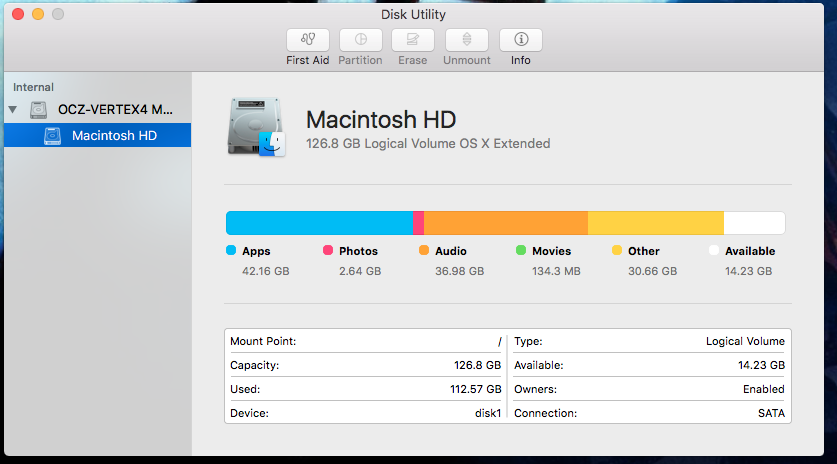Click the Available legend label
This screenshot has width=837, height=464.
click(x=750, y=251)
